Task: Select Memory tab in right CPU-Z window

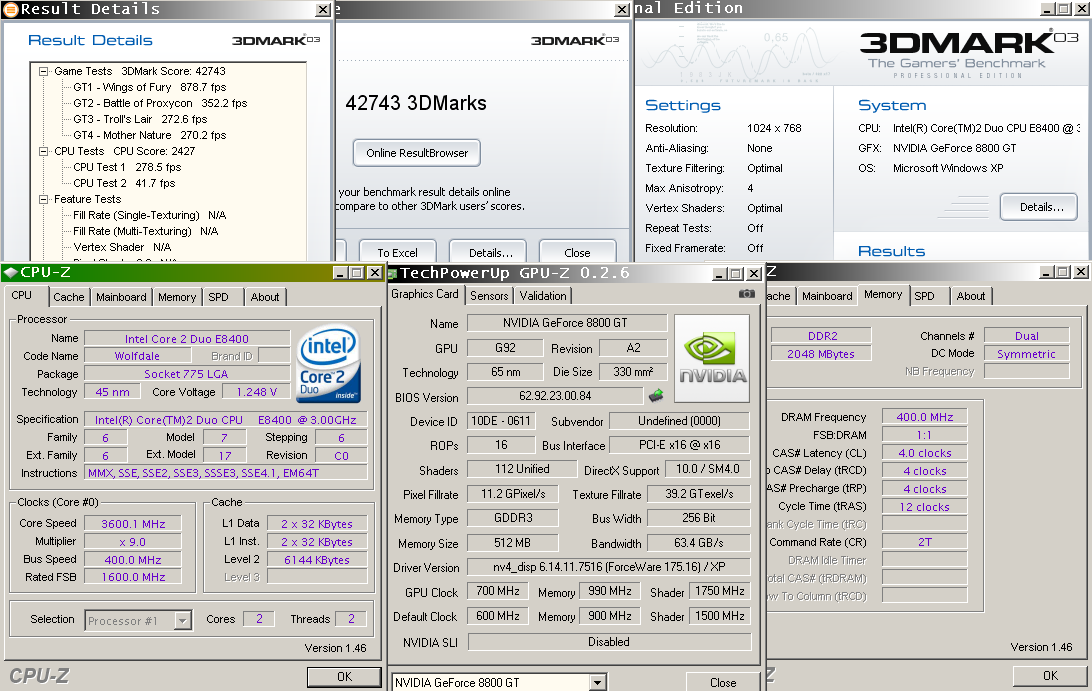Action: click(x=883, y=295)
